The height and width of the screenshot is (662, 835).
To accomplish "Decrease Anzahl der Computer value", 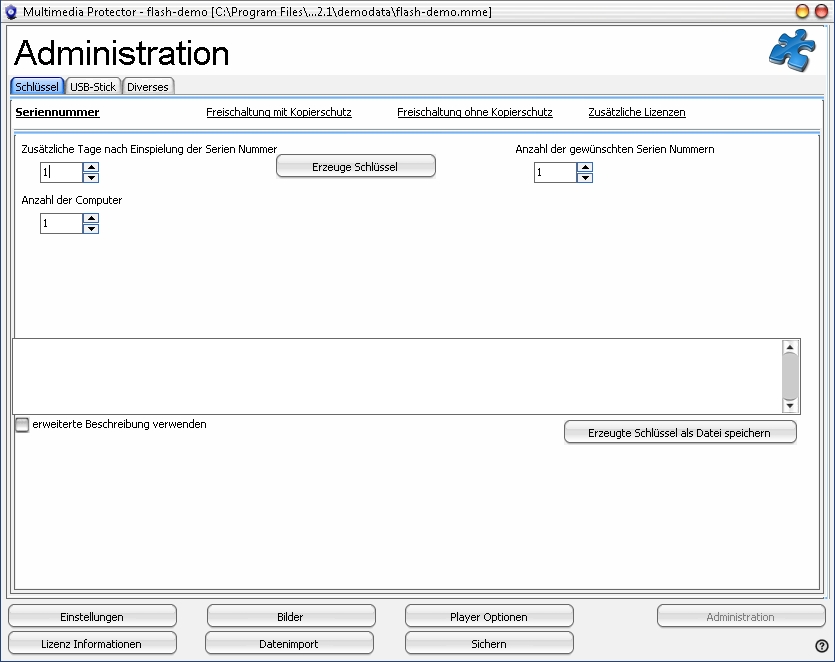I will (x=91, y=229).
